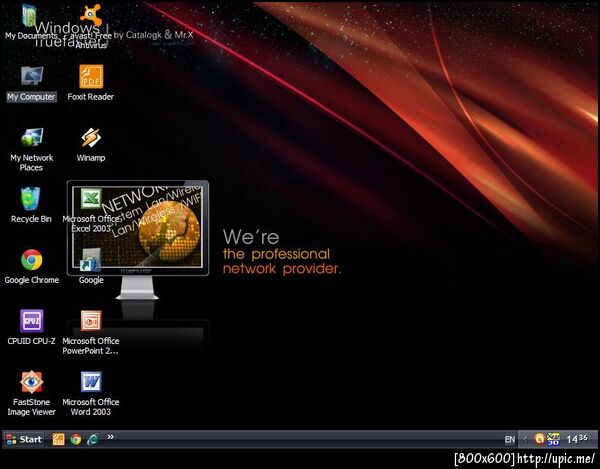Image resolution: width=600 pixels, height=469 pixels.
Task: Launch Chrome from Quick Launch bar
Action: pyautogui.click(x=76, y=439)
